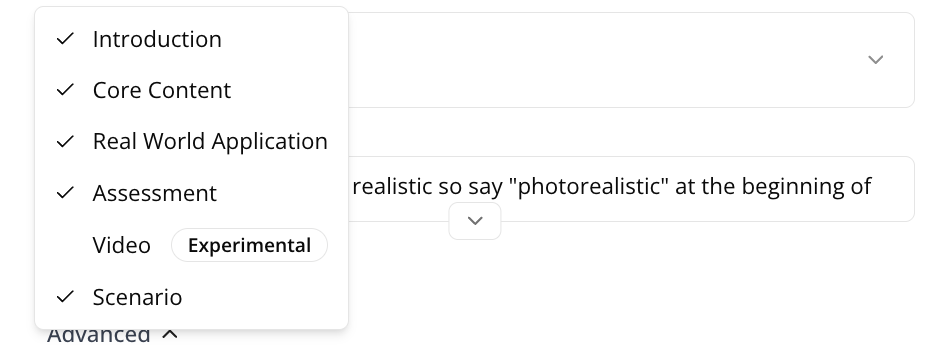Screen dimensions: 938x360
Task: Uncheck the Introduction option
Action: pyautogui.click(x=191, y=39)
